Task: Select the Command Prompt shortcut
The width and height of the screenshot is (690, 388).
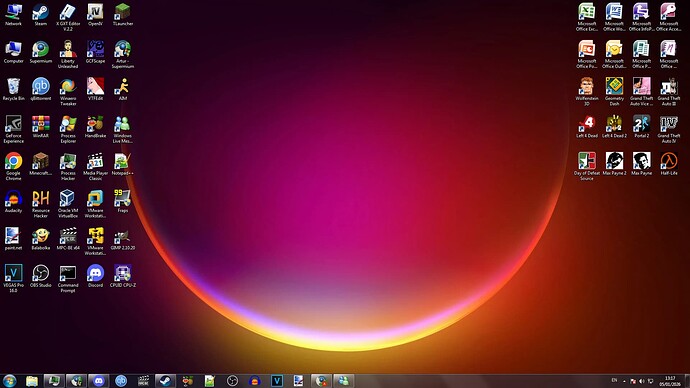Action: click(68, 279)
